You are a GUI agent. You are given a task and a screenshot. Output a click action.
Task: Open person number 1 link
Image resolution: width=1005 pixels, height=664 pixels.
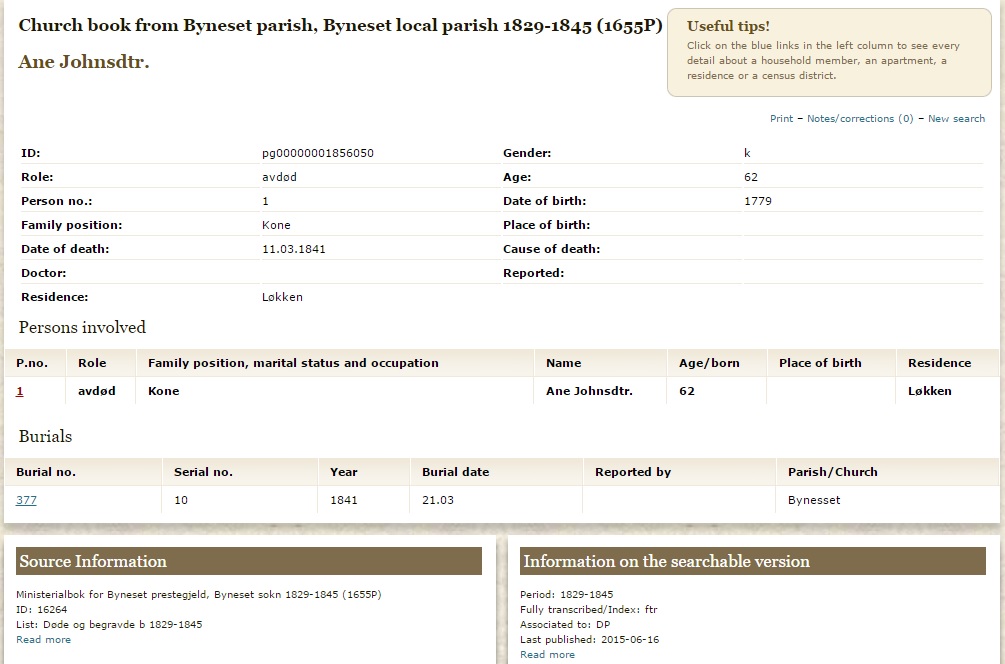tap(19, 391)
